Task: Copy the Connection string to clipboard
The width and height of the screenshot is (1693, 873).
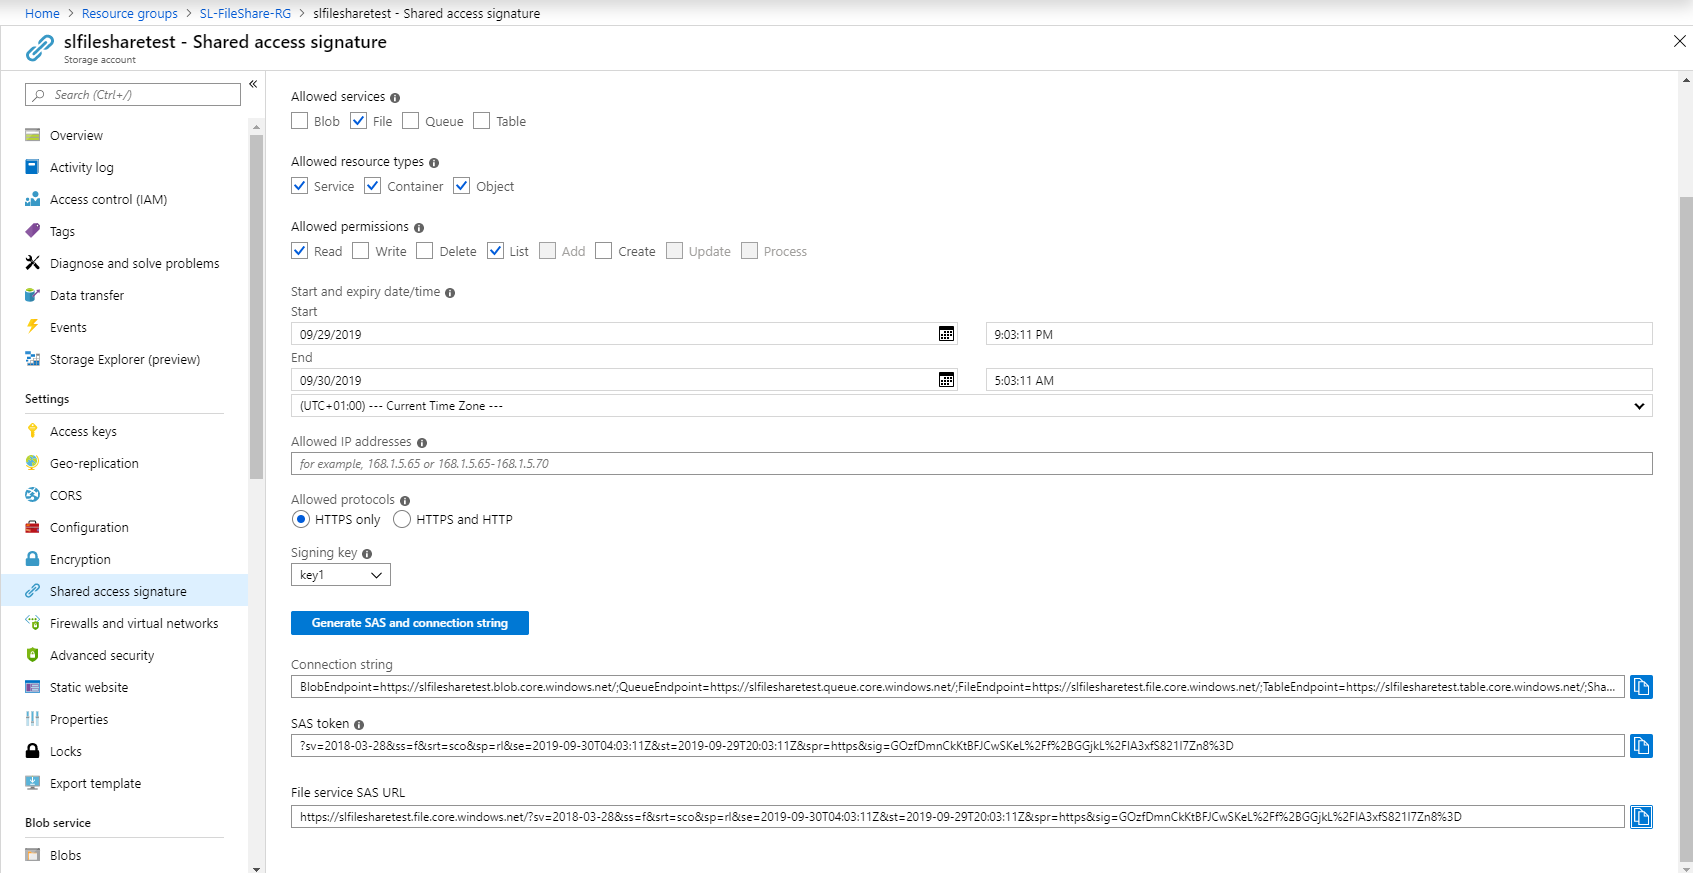Action: pyautogui.click(x=1641, y=687)
